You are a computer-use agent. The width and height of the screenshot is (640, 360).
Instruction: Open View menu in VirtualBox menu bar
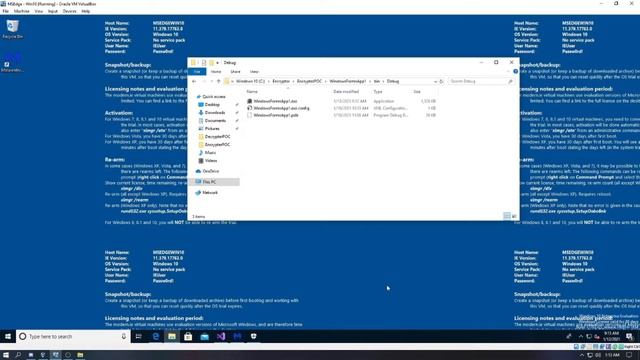pos(39,11)
